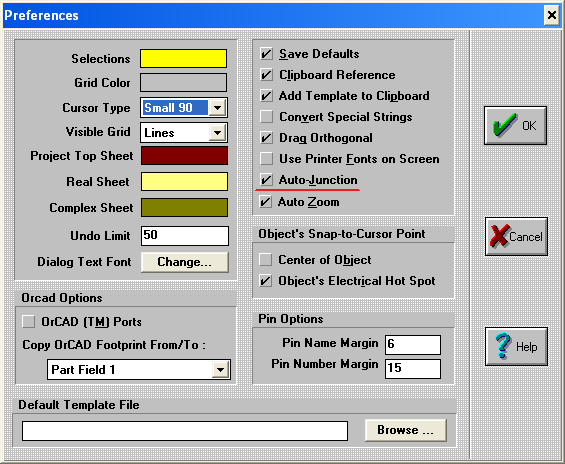Viewport: 565px width, 464px height.
Task: Expand the Part Field 1 dropdown
Action: [220, 370]
